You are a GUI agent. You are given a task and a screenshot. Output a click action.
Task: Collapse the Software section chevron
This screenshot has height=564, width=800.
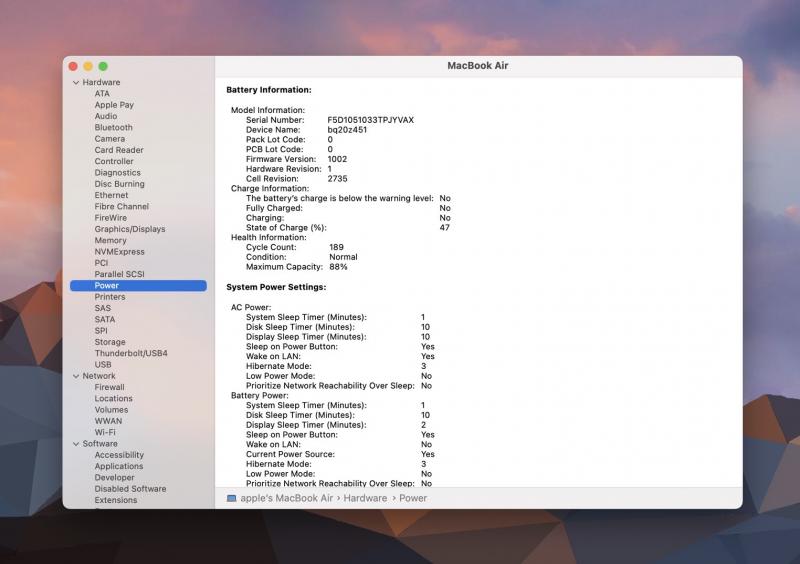tap(76, 444)
